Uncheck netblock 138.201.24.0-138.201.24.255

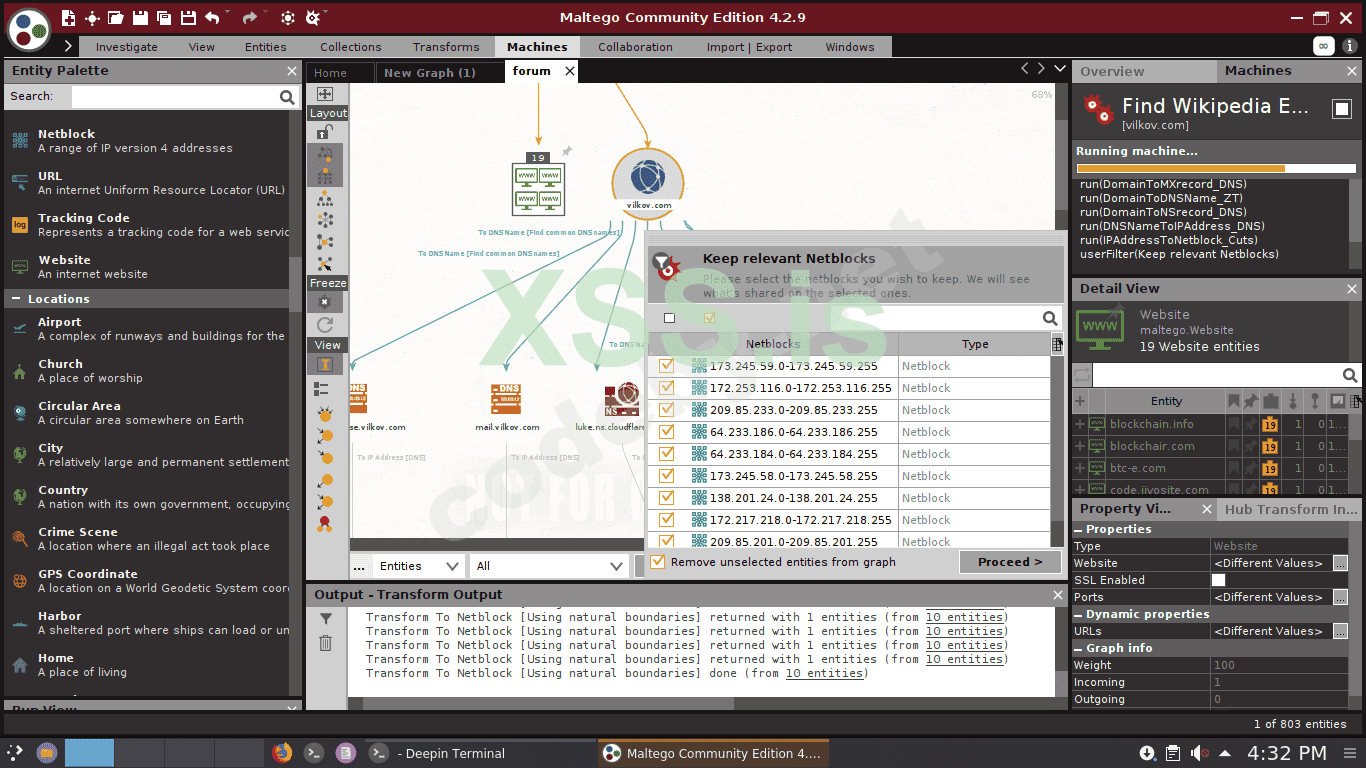click(x=666, y=498)
